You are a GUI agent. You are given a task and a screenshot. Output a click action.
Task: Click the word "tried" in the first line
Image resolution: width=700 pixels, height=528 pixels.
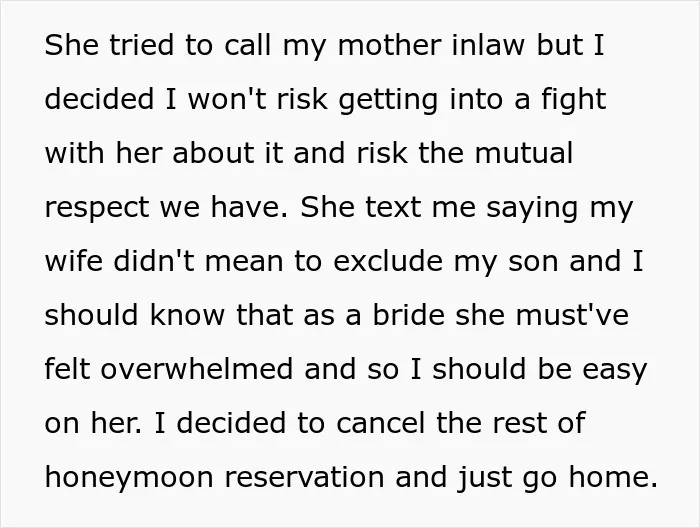(142, 45)
